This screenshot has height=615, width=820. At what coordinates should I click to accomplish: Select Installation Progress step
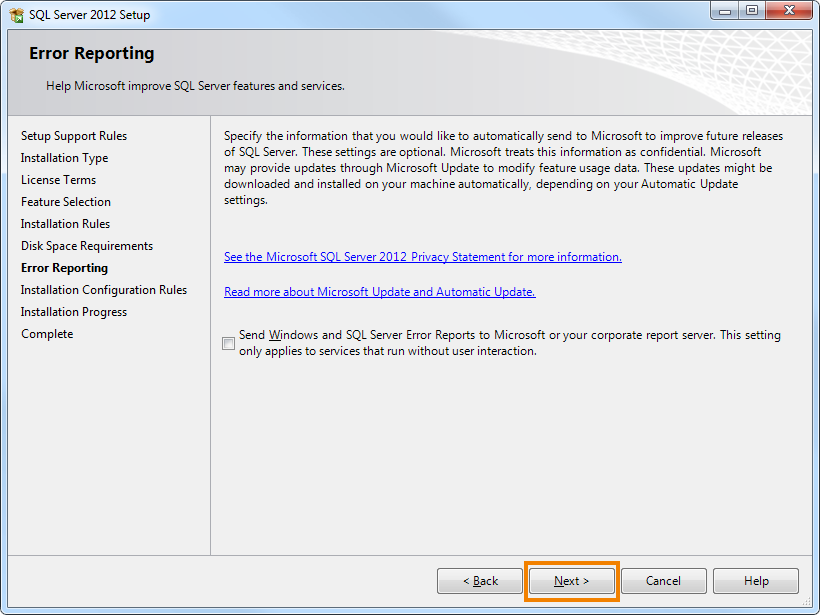74,312
